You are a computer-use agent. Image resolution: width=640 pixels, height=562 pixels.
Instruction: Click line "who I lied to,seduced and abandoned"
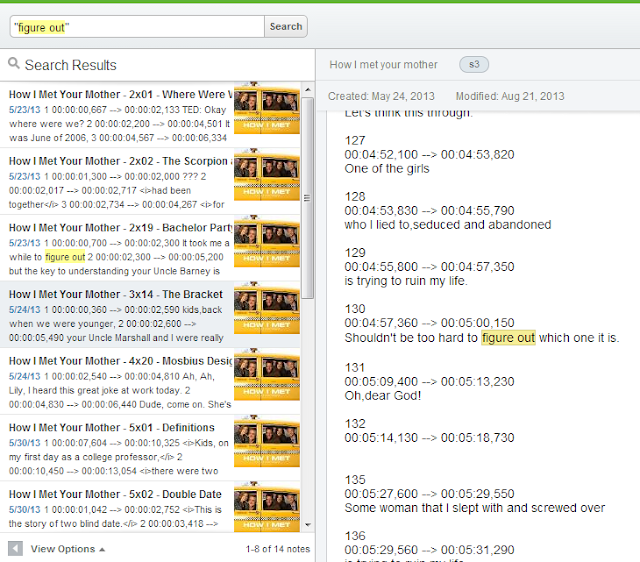(448, 224)
